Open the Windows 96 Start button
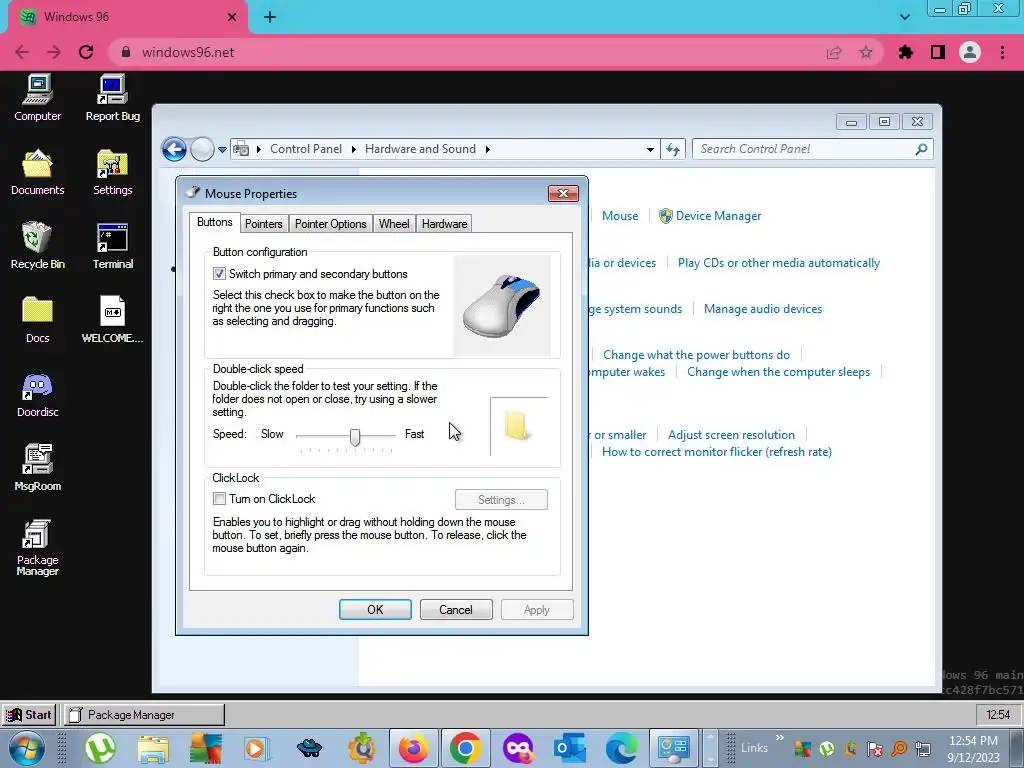Screen dimensions: 1024x768 pyautogui.click(x=29, y=715)
